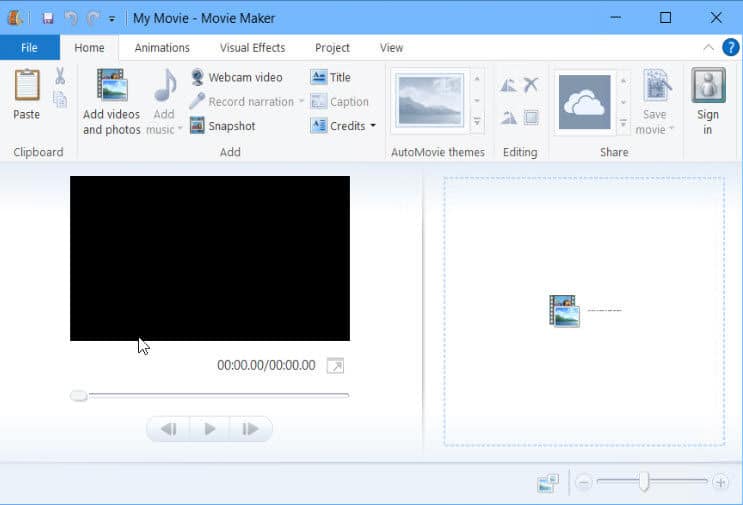Screen dimensions: 743x505
Task: Click the Rotate right editing icon
Action: pyautogui.click(x=508, y=117)
